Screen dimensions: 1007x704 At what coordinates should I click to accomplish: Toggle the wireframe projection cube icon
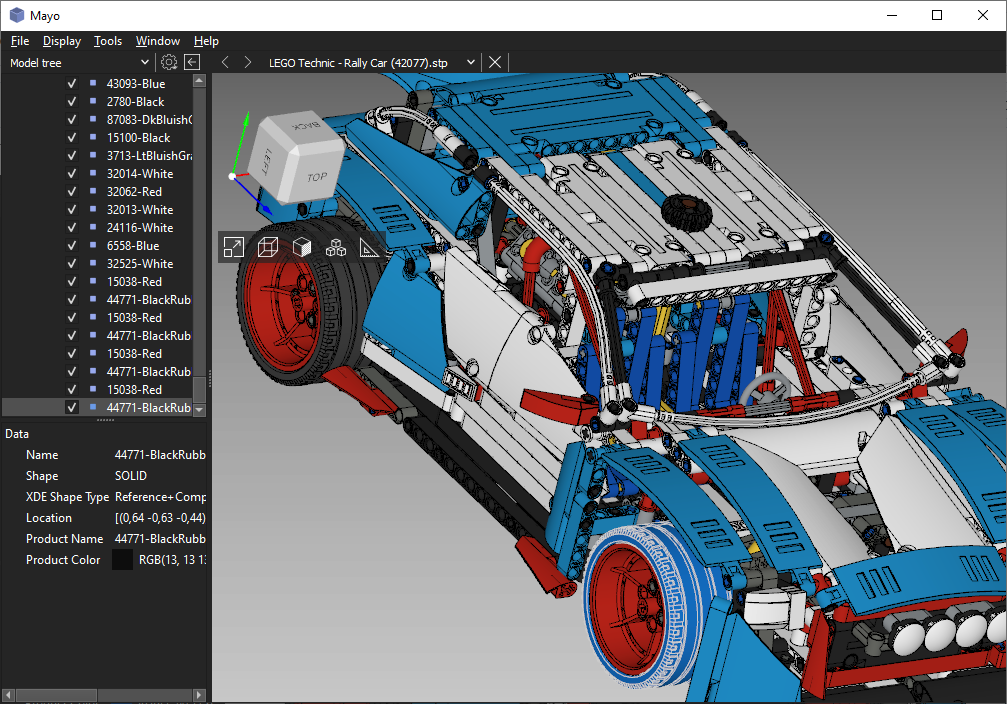click(268, 247)
